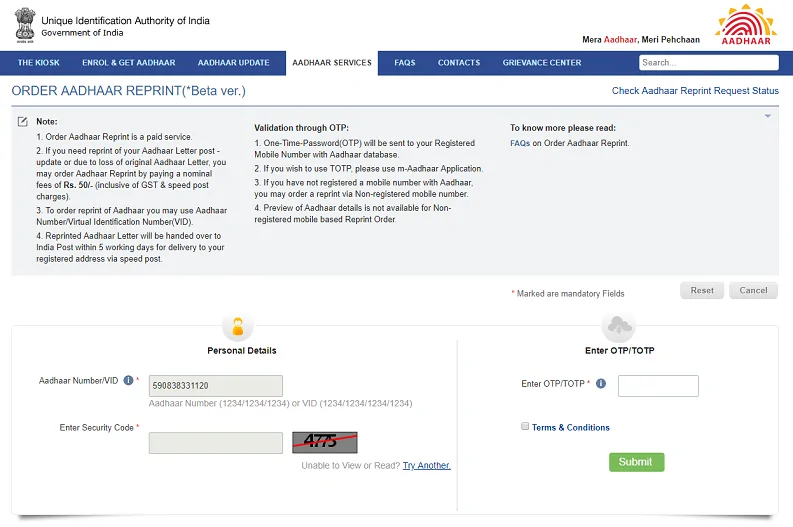Open the Terms & Conditions link

coord(570,427)
